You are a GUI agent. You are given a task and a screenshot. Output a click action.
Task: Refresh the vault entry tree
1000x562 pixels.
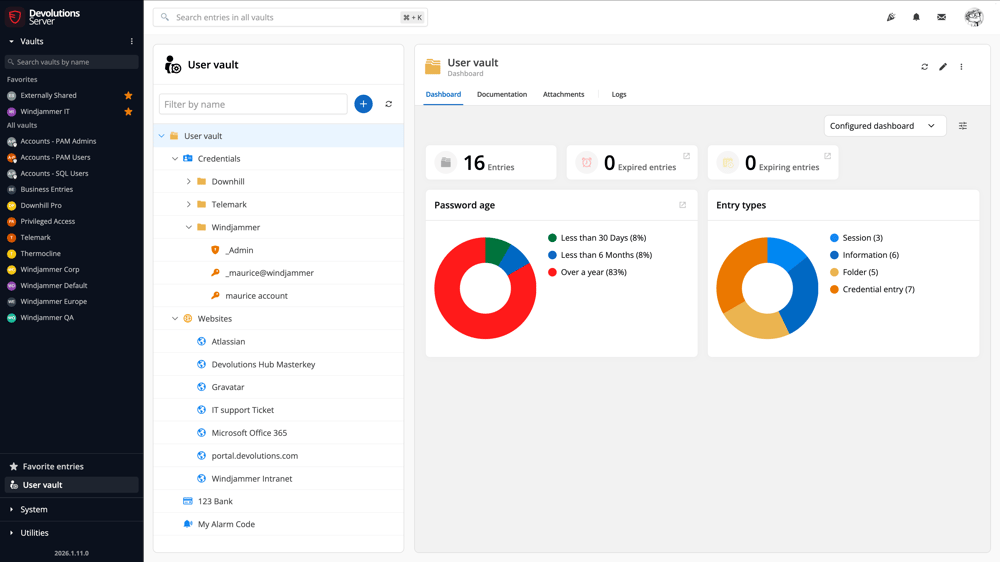[x=388, y=104]
